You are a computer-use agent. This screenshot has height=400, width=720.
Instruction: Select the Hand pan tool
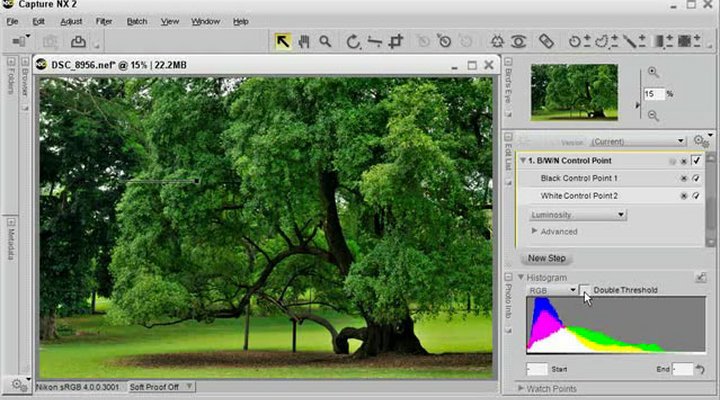[x=304, y=42]
